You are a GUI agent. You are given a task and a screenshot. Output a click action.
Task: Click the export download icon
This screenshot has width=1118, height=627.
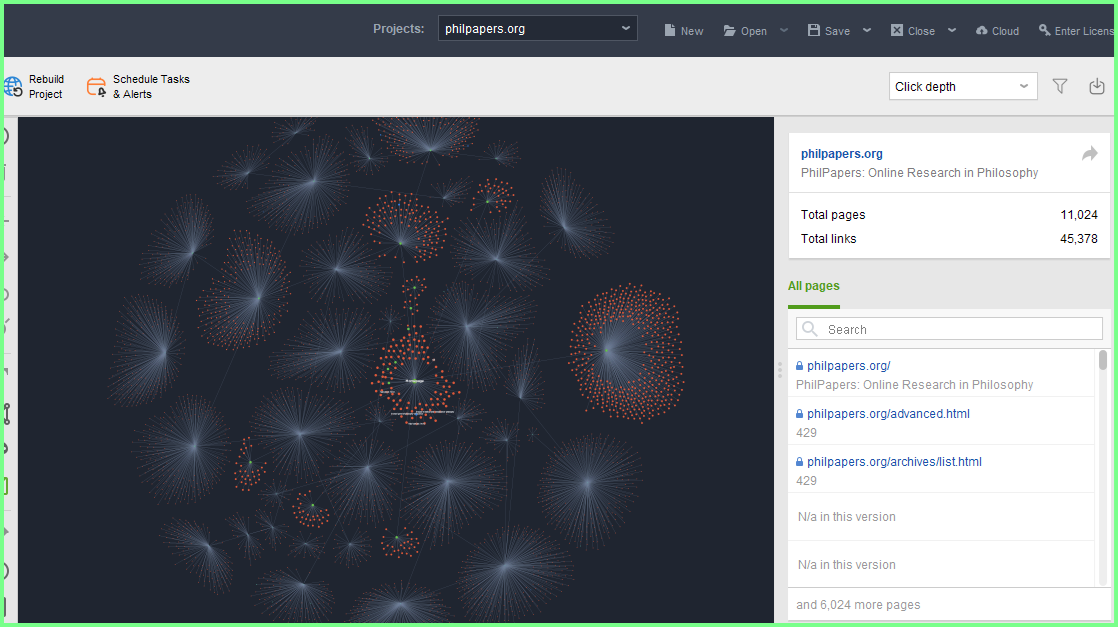click(1097, 86)
